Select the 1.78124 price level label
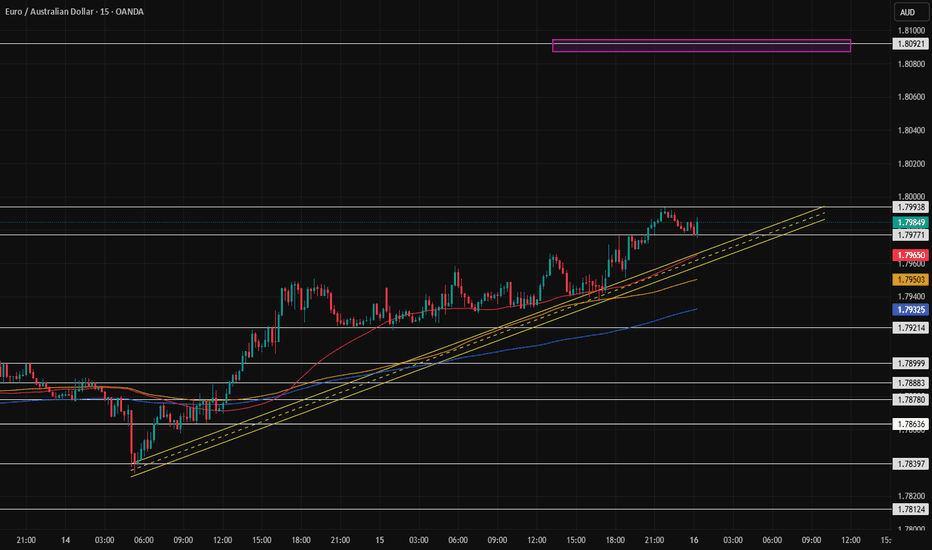This screenshot has width=932, height=550. [x=911, y=509]
